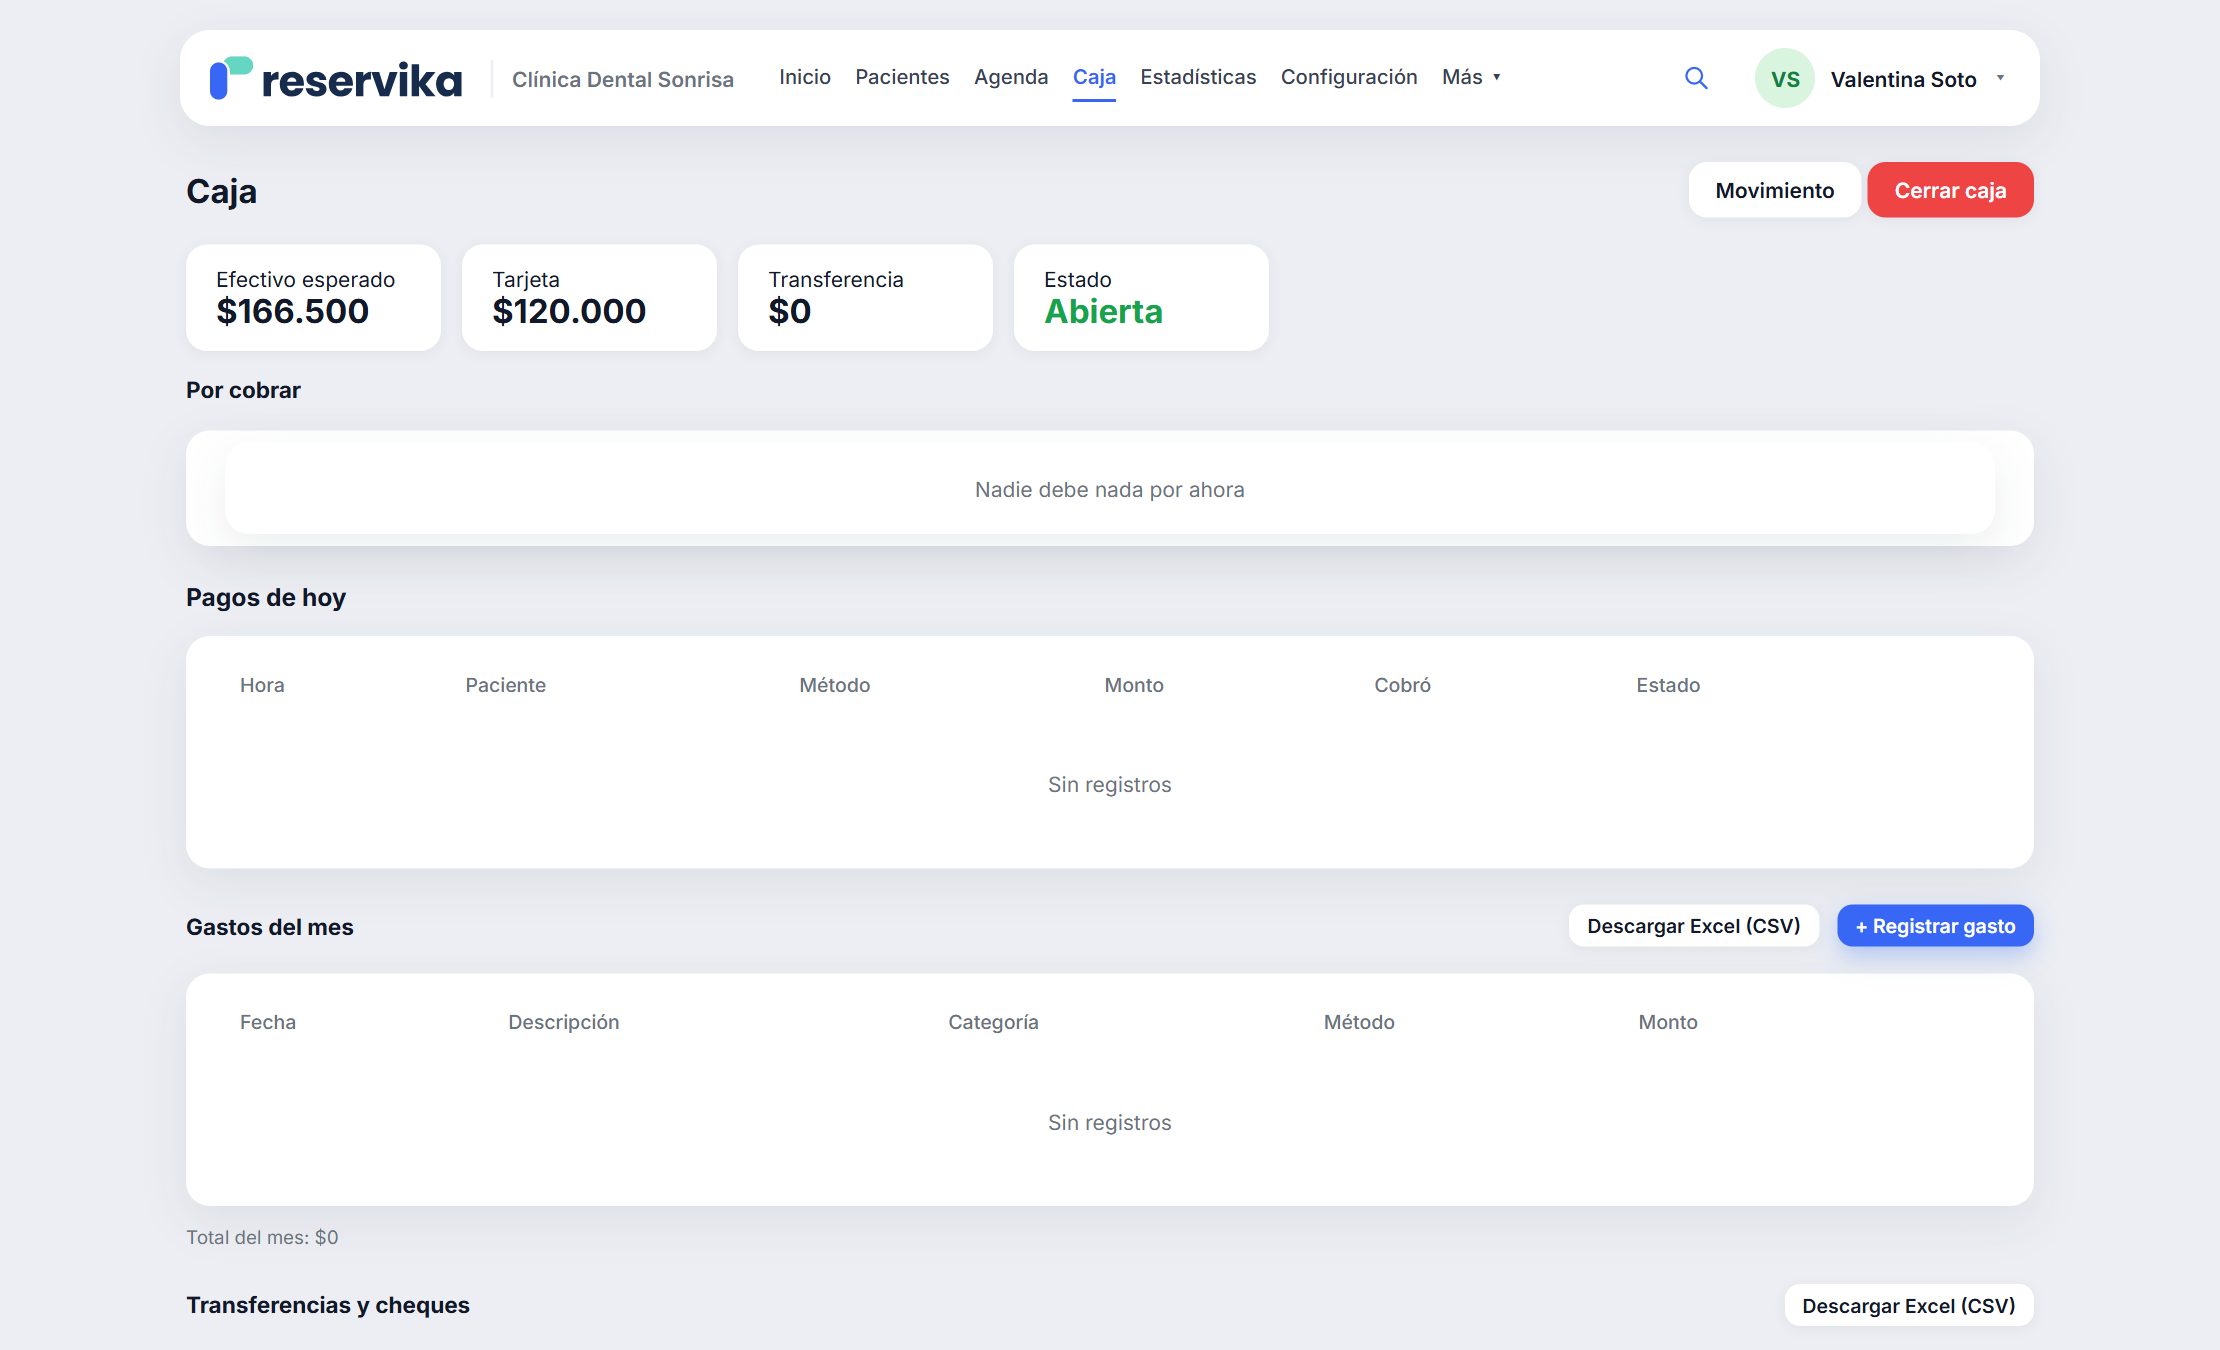
Task: Click the Fecha column header
Action: tap(268, 1022)
